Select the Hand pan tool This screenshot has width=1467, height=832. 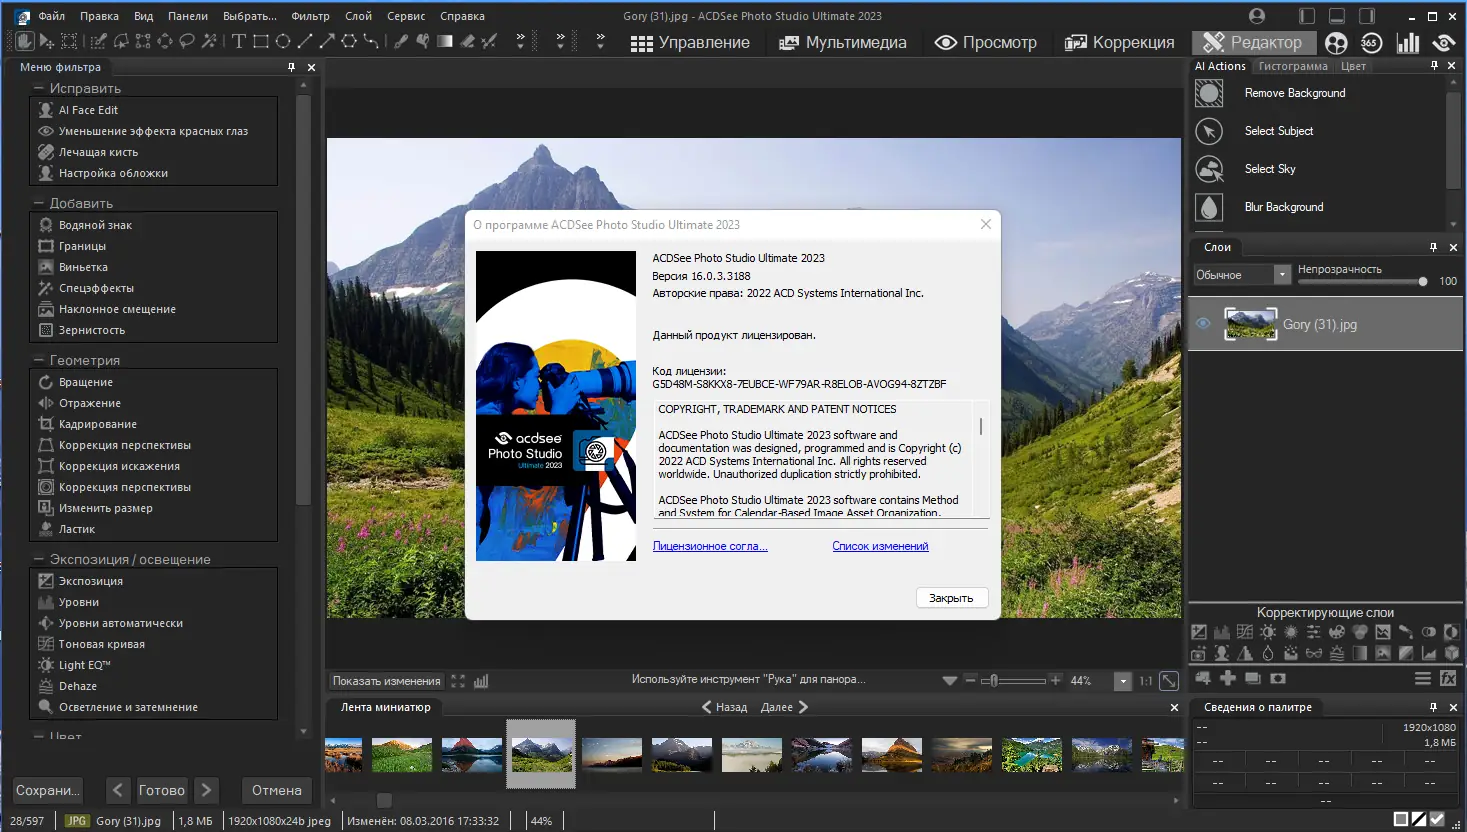[24, 41]
